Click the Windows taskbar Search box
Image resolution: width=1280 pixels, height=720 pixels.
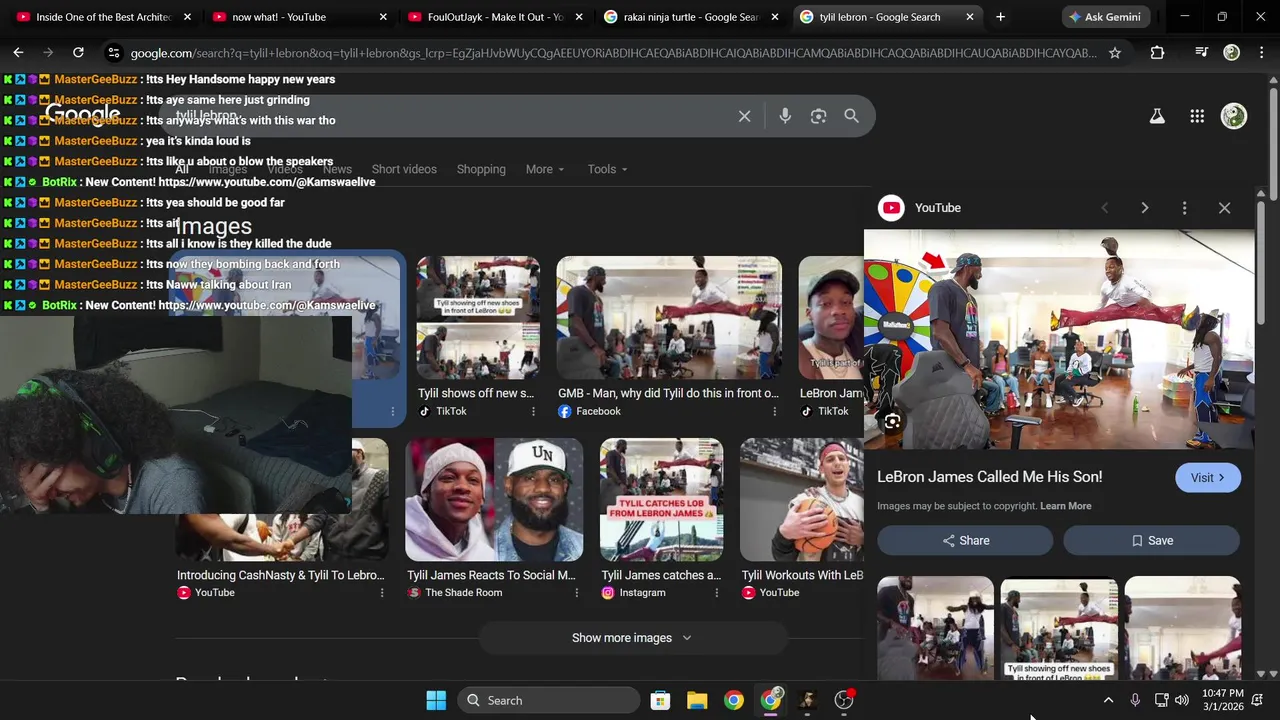(549, 700)
